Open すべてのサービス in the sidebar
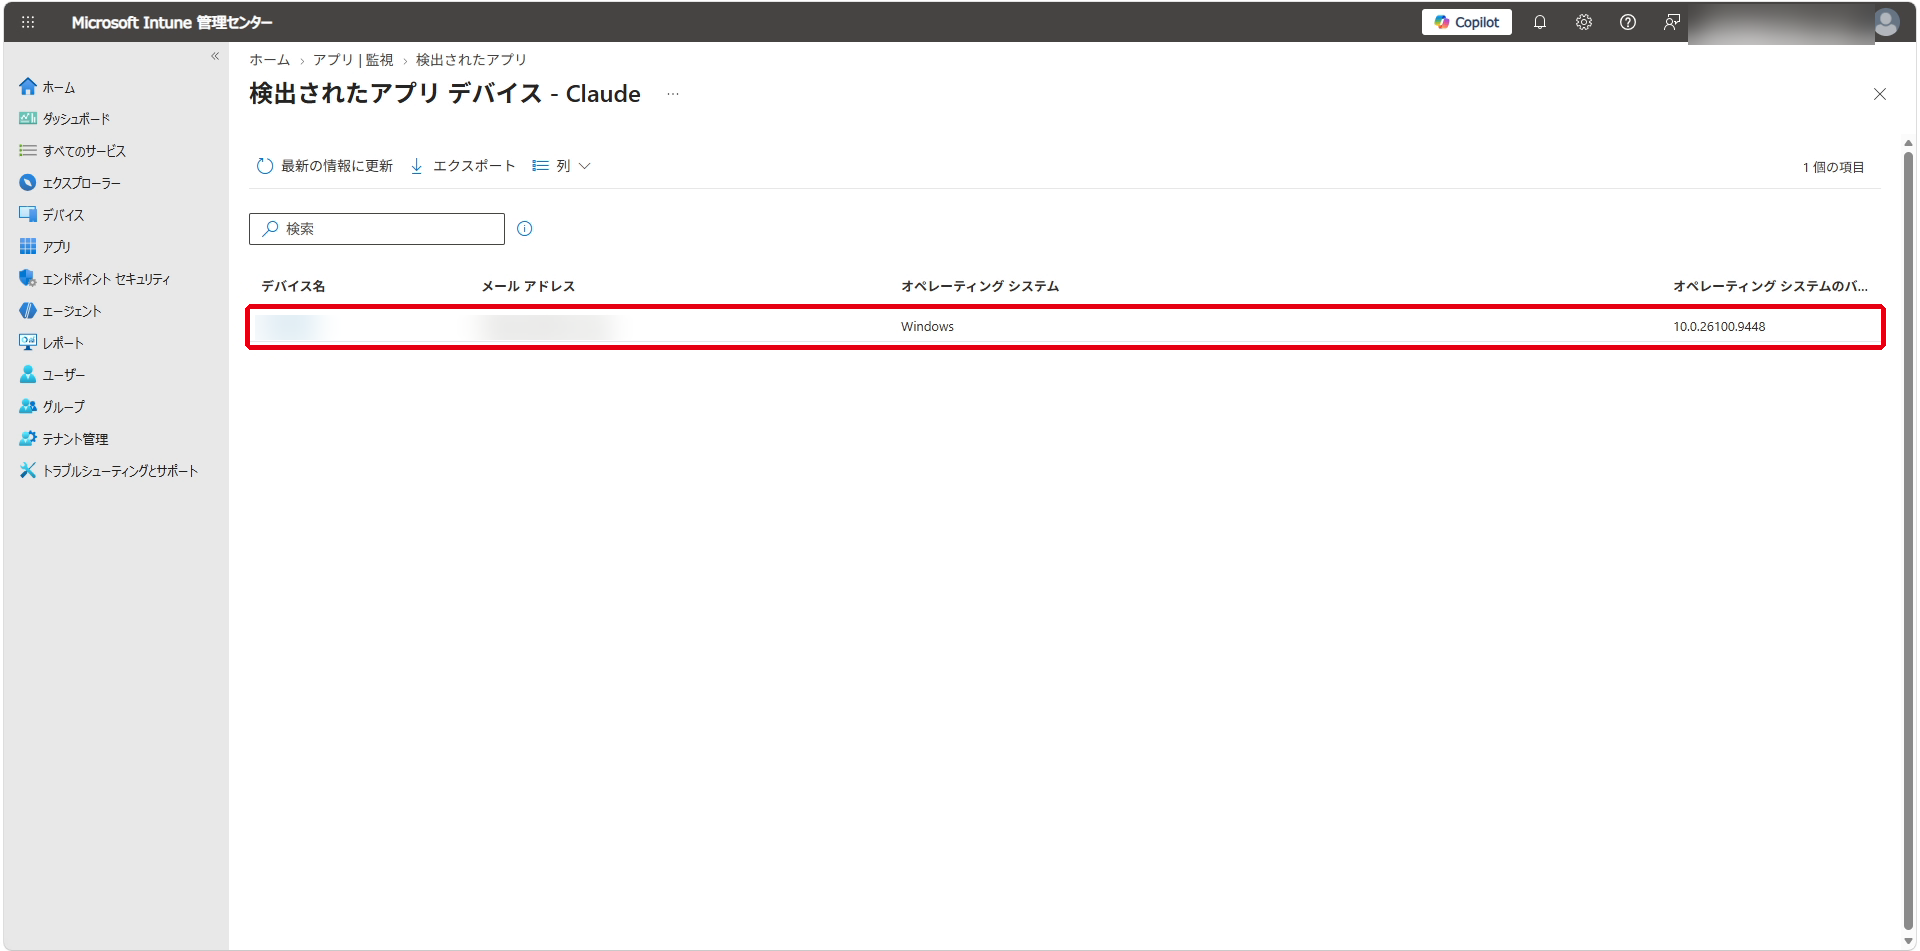Screen dimensions: 1920x951 point(73,151)
